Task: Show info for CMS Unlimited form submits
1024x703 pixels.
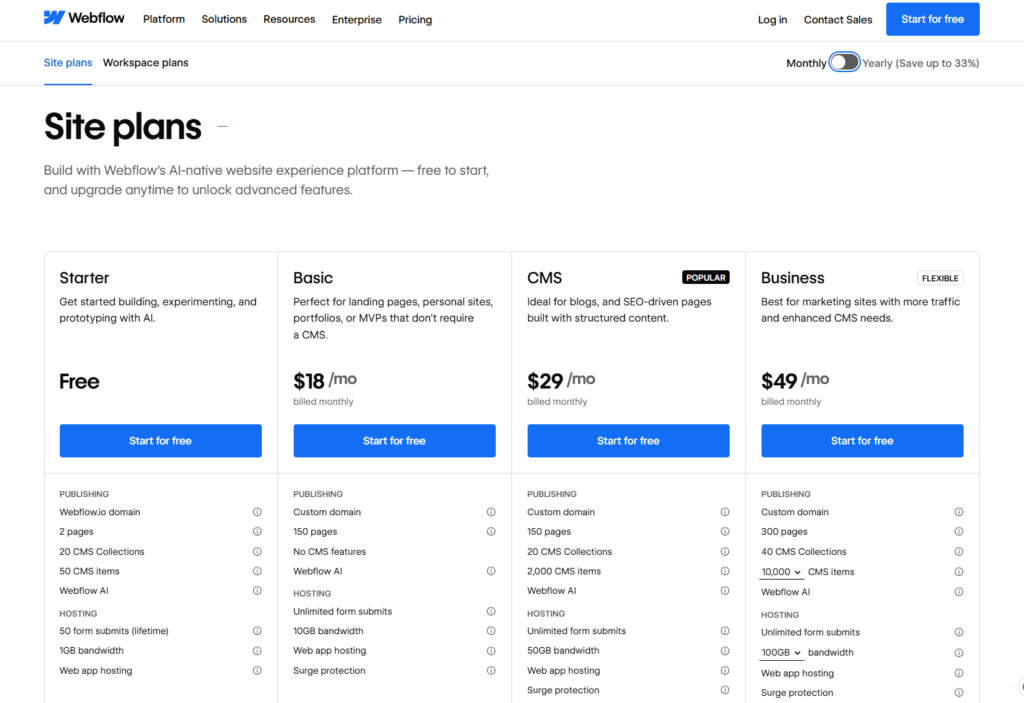Action: tap(725, 630)
